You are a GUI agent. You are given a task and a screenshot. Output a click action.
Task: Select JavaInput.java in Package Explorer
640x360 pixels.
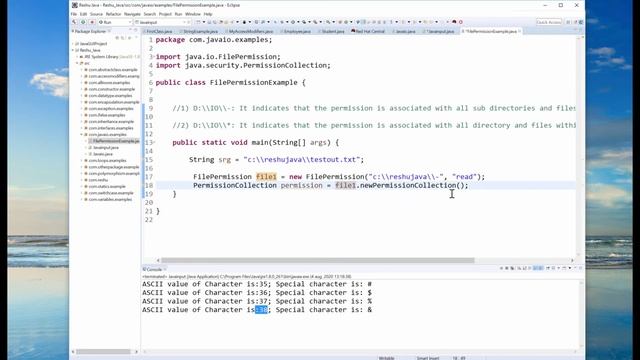(x=105, y=148)
